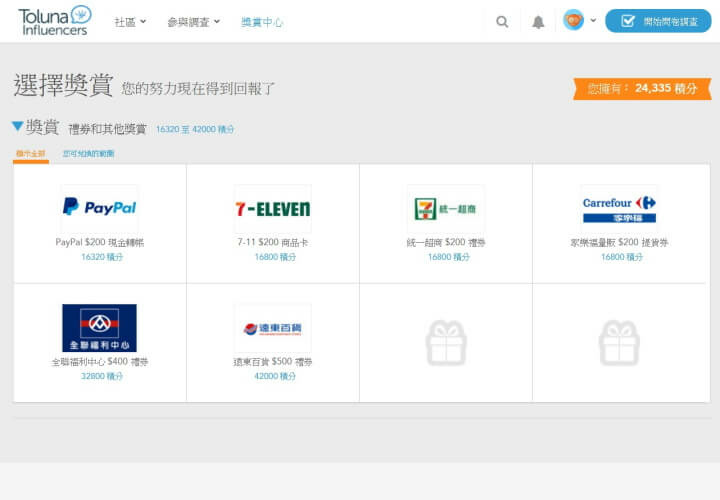Image resolution: width=720 pixels, height=500 pixels.
Task: Click the 全聯福利中心 logo
Action: click(x=100, y=328)
